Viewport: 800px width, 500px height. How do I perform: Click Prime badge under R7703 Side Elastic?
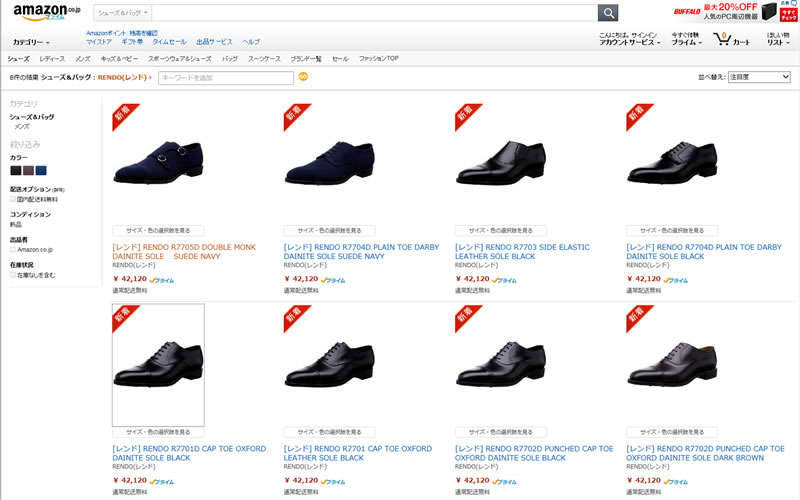pyautogui.click(x=503, y=280)
